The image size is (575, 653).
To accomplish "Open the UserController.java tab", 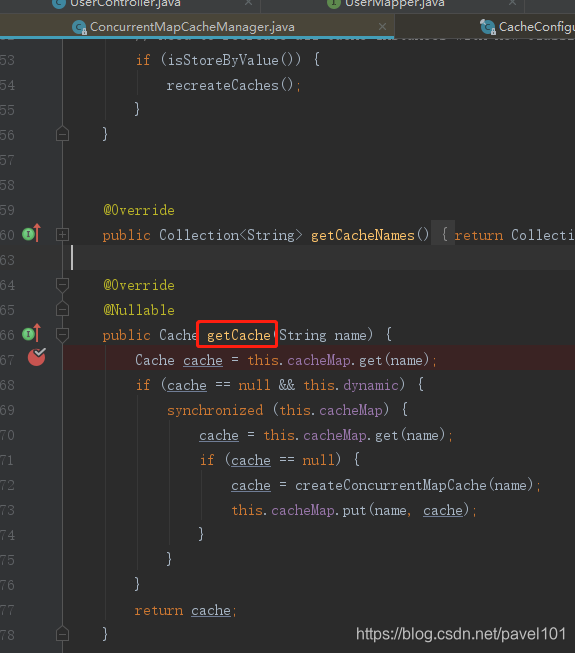I will tap(125, 3).
